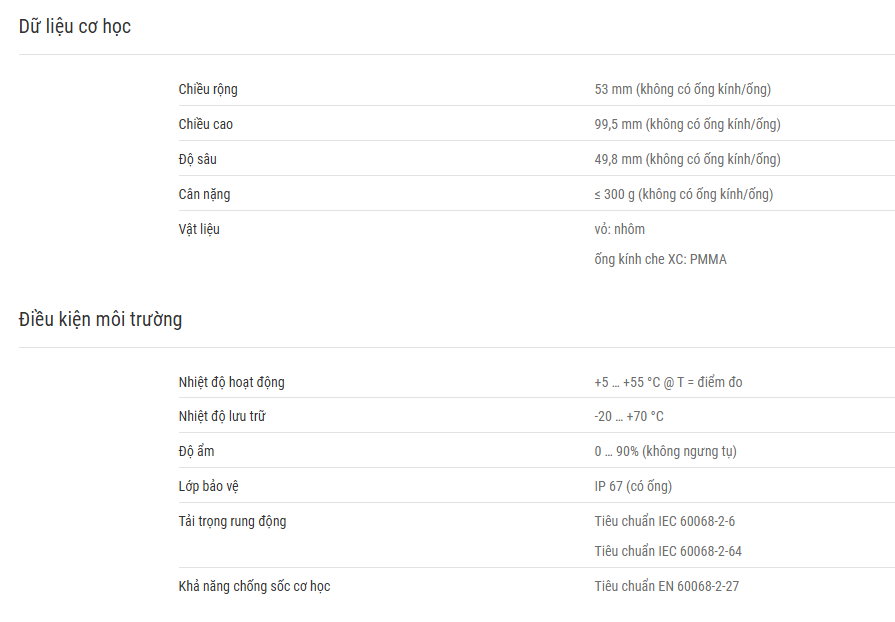Select the "Chiều rộng" row label
The height and width of the screenshot is (622, 895).
pyautogui.click(x=208, y=89)
